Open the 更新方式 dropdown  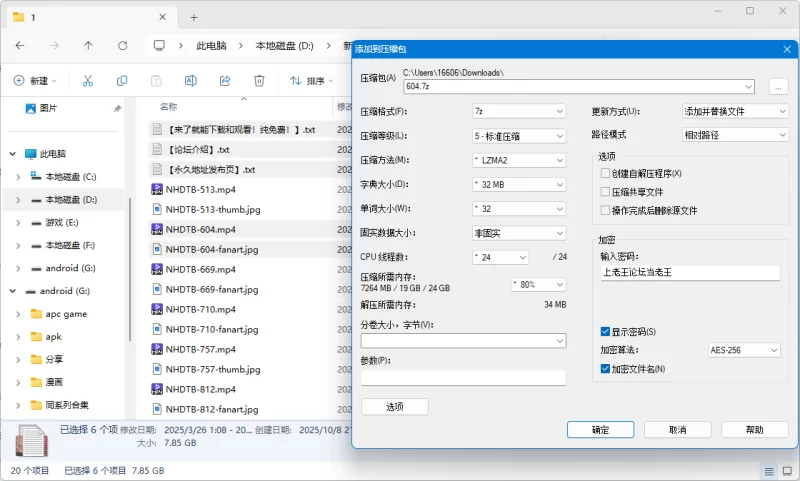(735, 111)
